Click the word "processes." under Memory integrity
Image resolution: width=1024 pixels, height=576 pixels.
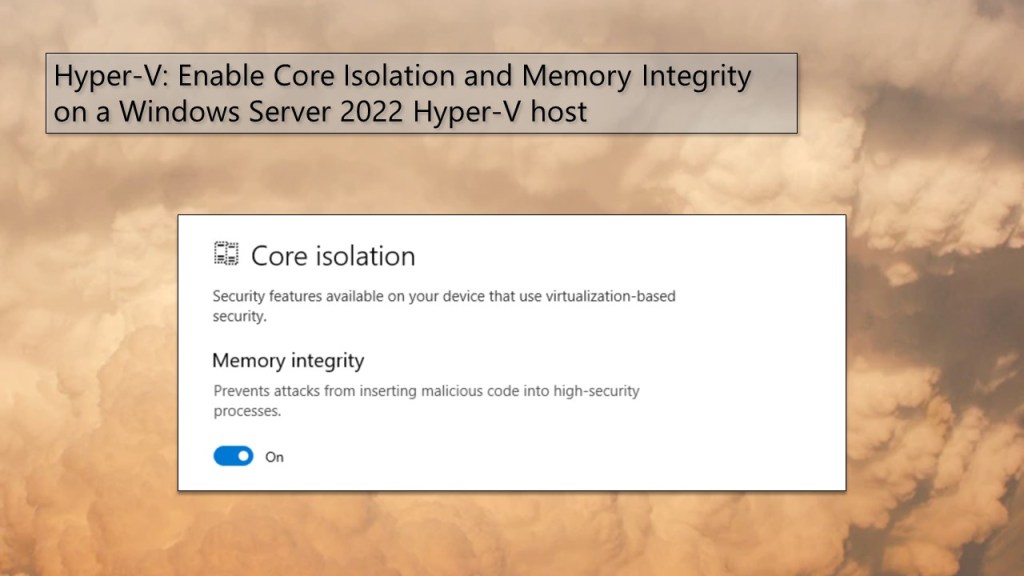coord(247,411)
